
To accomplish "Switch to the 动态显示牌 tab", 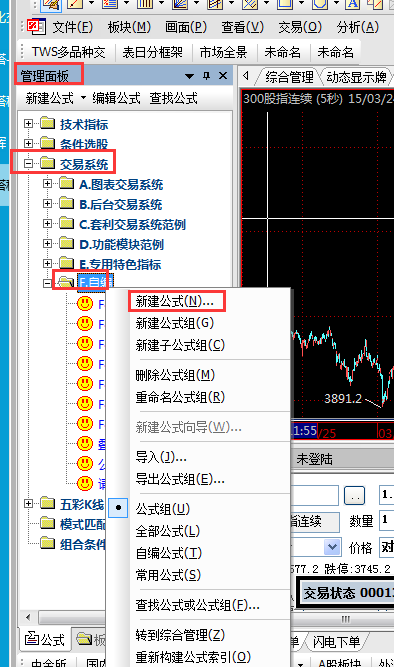I will [357, 77].
